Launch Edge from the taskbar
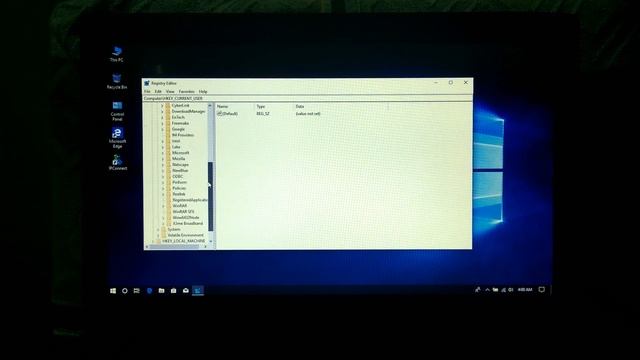The height and width of the screenshot is (360, 640). click(x=149, y=291)
